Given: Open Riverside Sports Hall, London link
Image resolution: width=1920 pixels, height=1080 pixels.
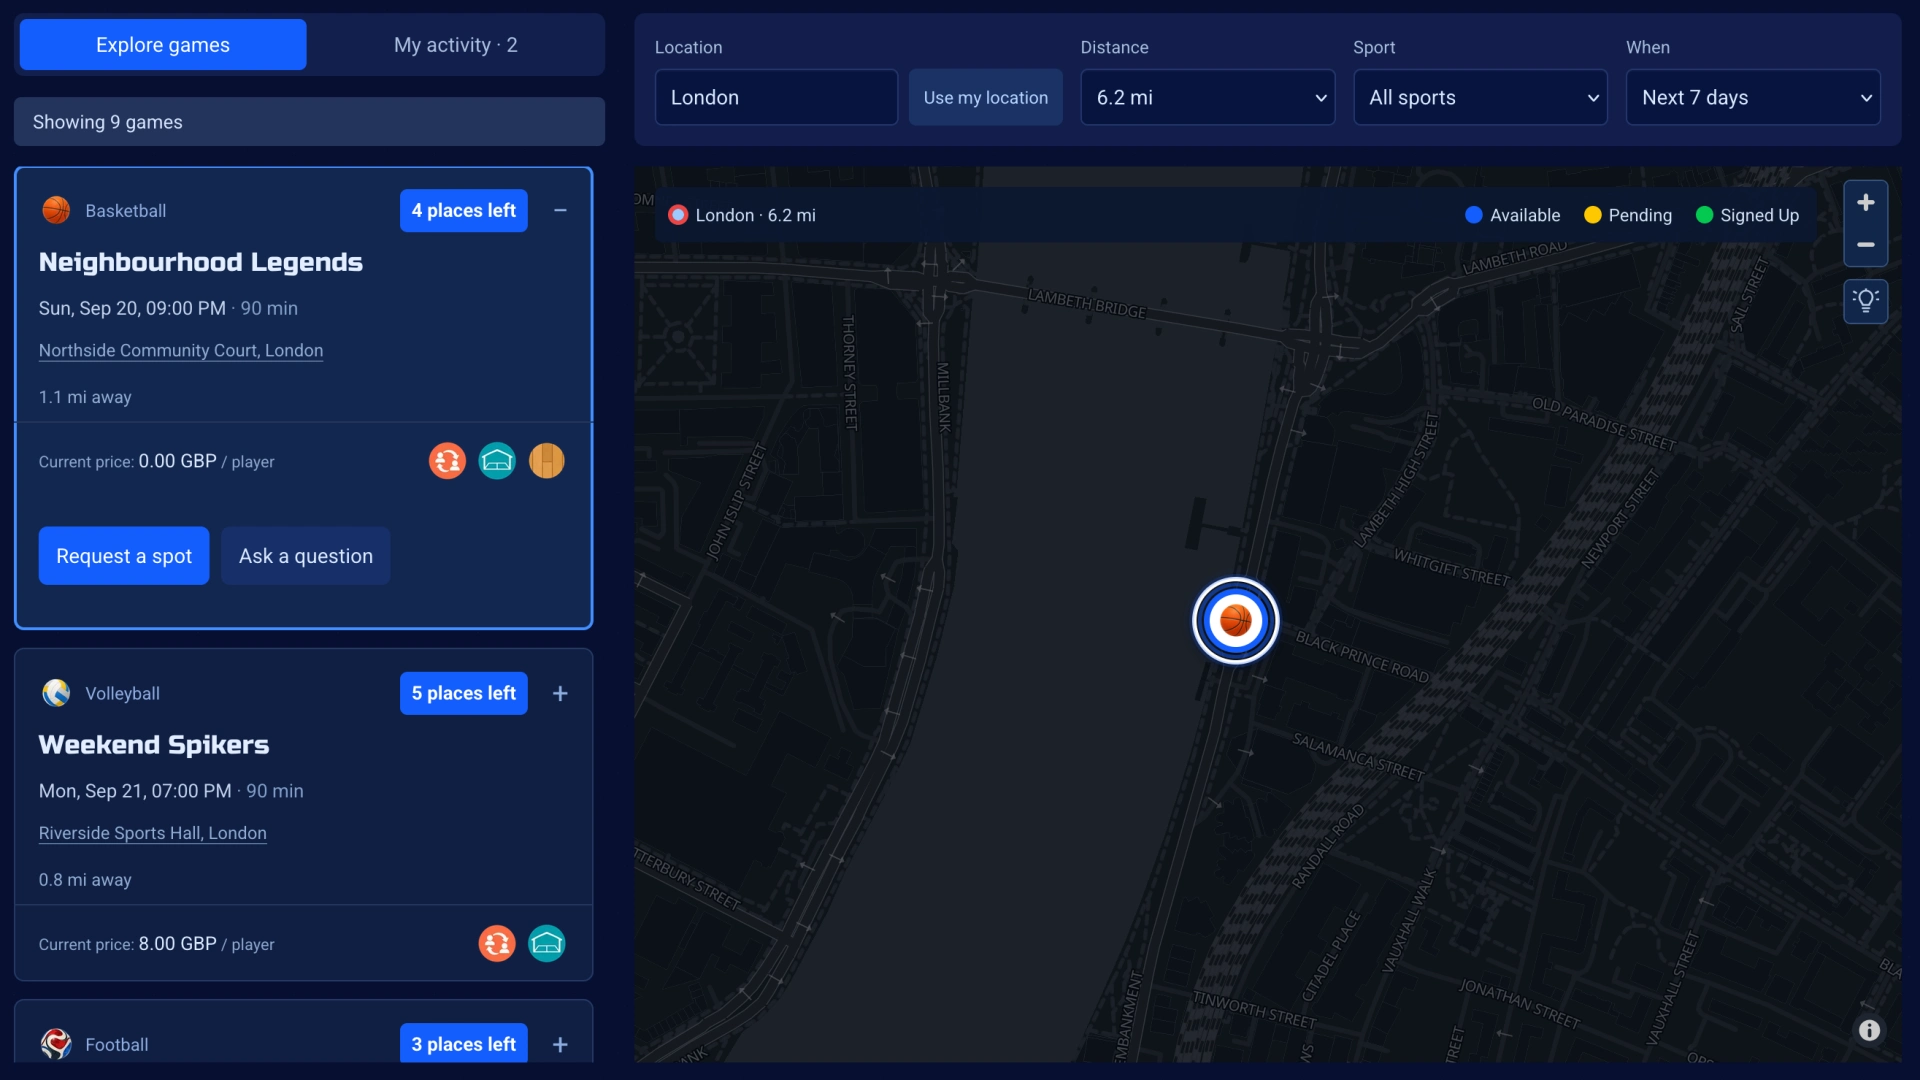Looking at the screenshot, I should tap(153, 833).
